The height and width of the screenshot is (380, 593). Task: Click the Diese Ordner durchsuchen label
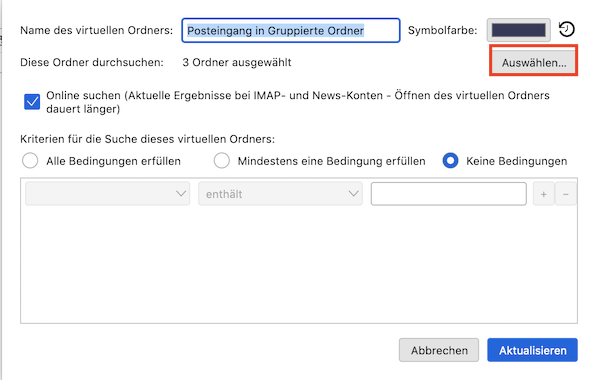click(x=92, y=62)
